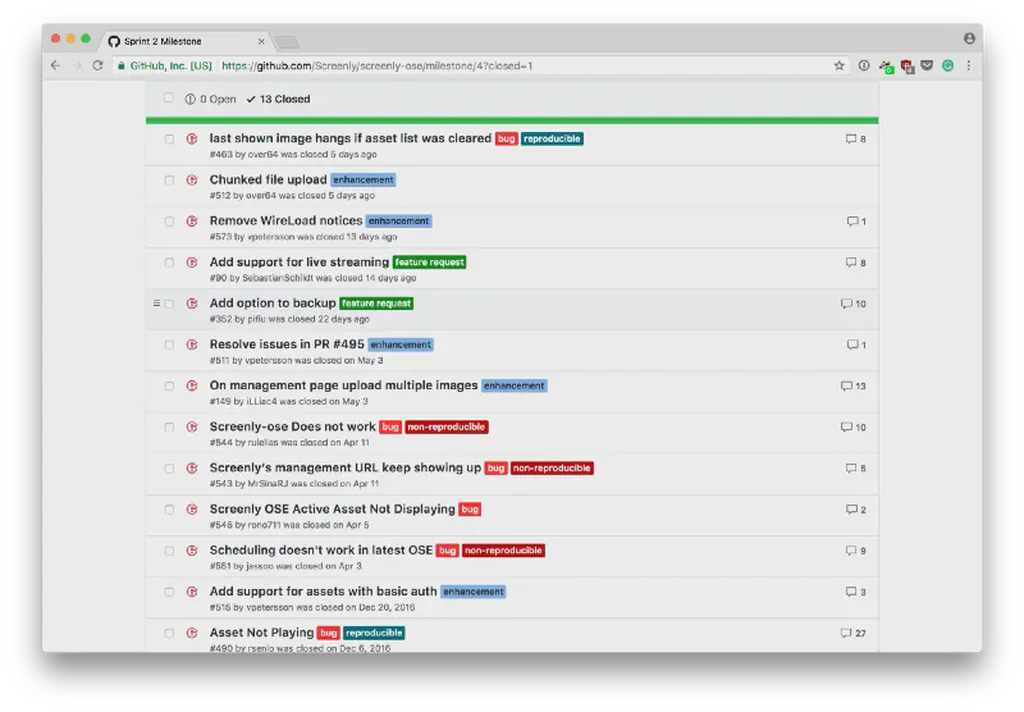The width and height of the screenshot is (1024, 712).
Task: Switch to the '0 Open' issues filter
Action: (211, 99)
